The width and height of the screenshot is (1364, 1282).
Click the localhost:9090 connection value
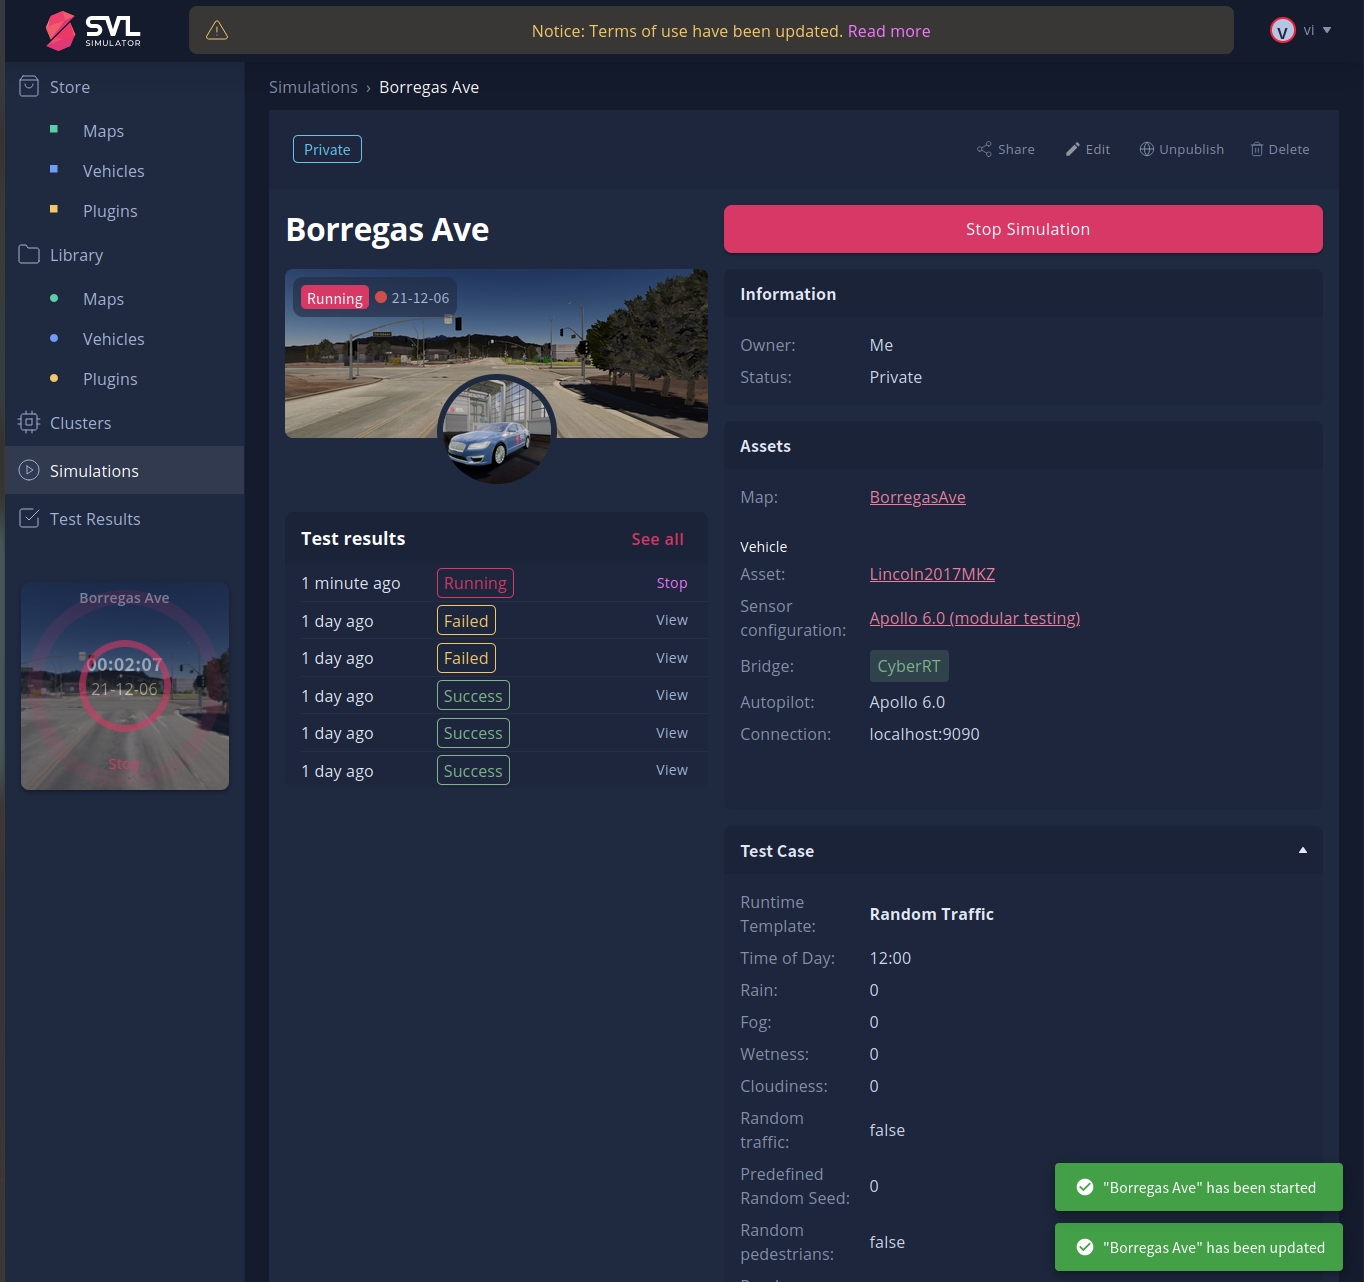[x=924, y=734]
